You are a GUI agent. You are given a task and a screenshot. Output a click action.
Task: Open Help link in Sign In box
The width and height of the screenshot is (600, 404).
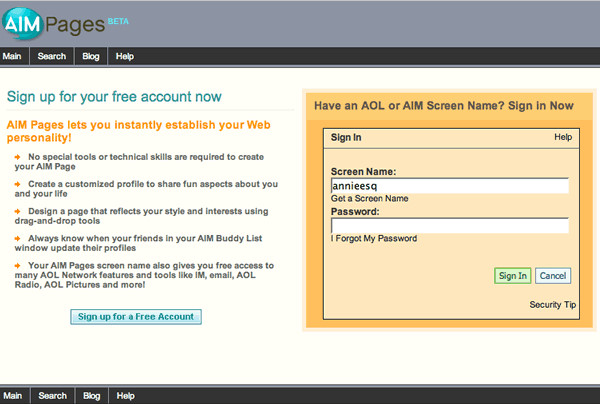point(563,137)
